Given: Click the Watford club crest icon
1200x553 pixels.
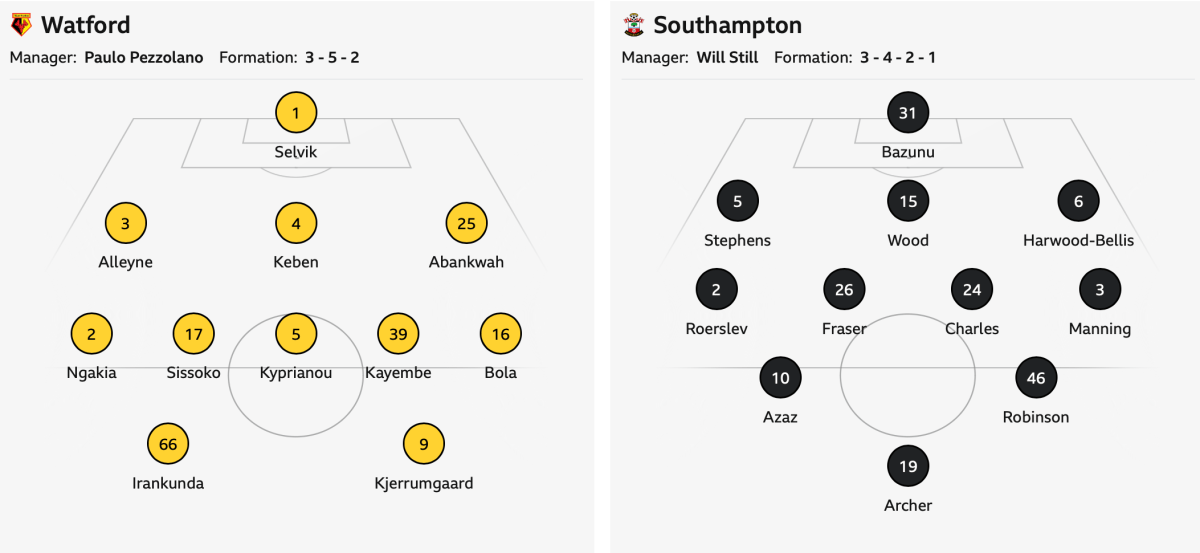Looking at the screenshot, I should coord(21,25).
